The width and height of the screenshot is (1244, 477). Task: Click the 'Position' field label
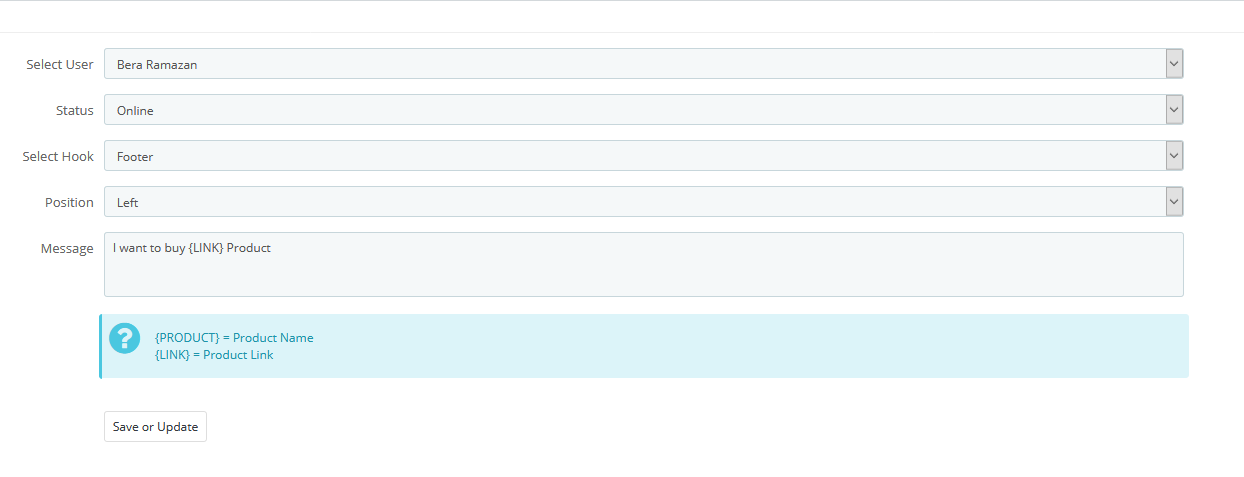click(69, 202)
